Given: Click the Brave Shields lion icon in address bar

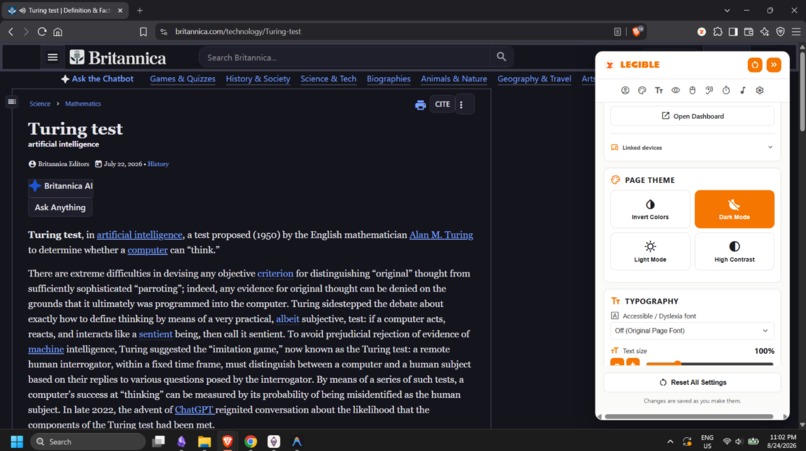Looking at the screenshot, I should pos(637,31).
